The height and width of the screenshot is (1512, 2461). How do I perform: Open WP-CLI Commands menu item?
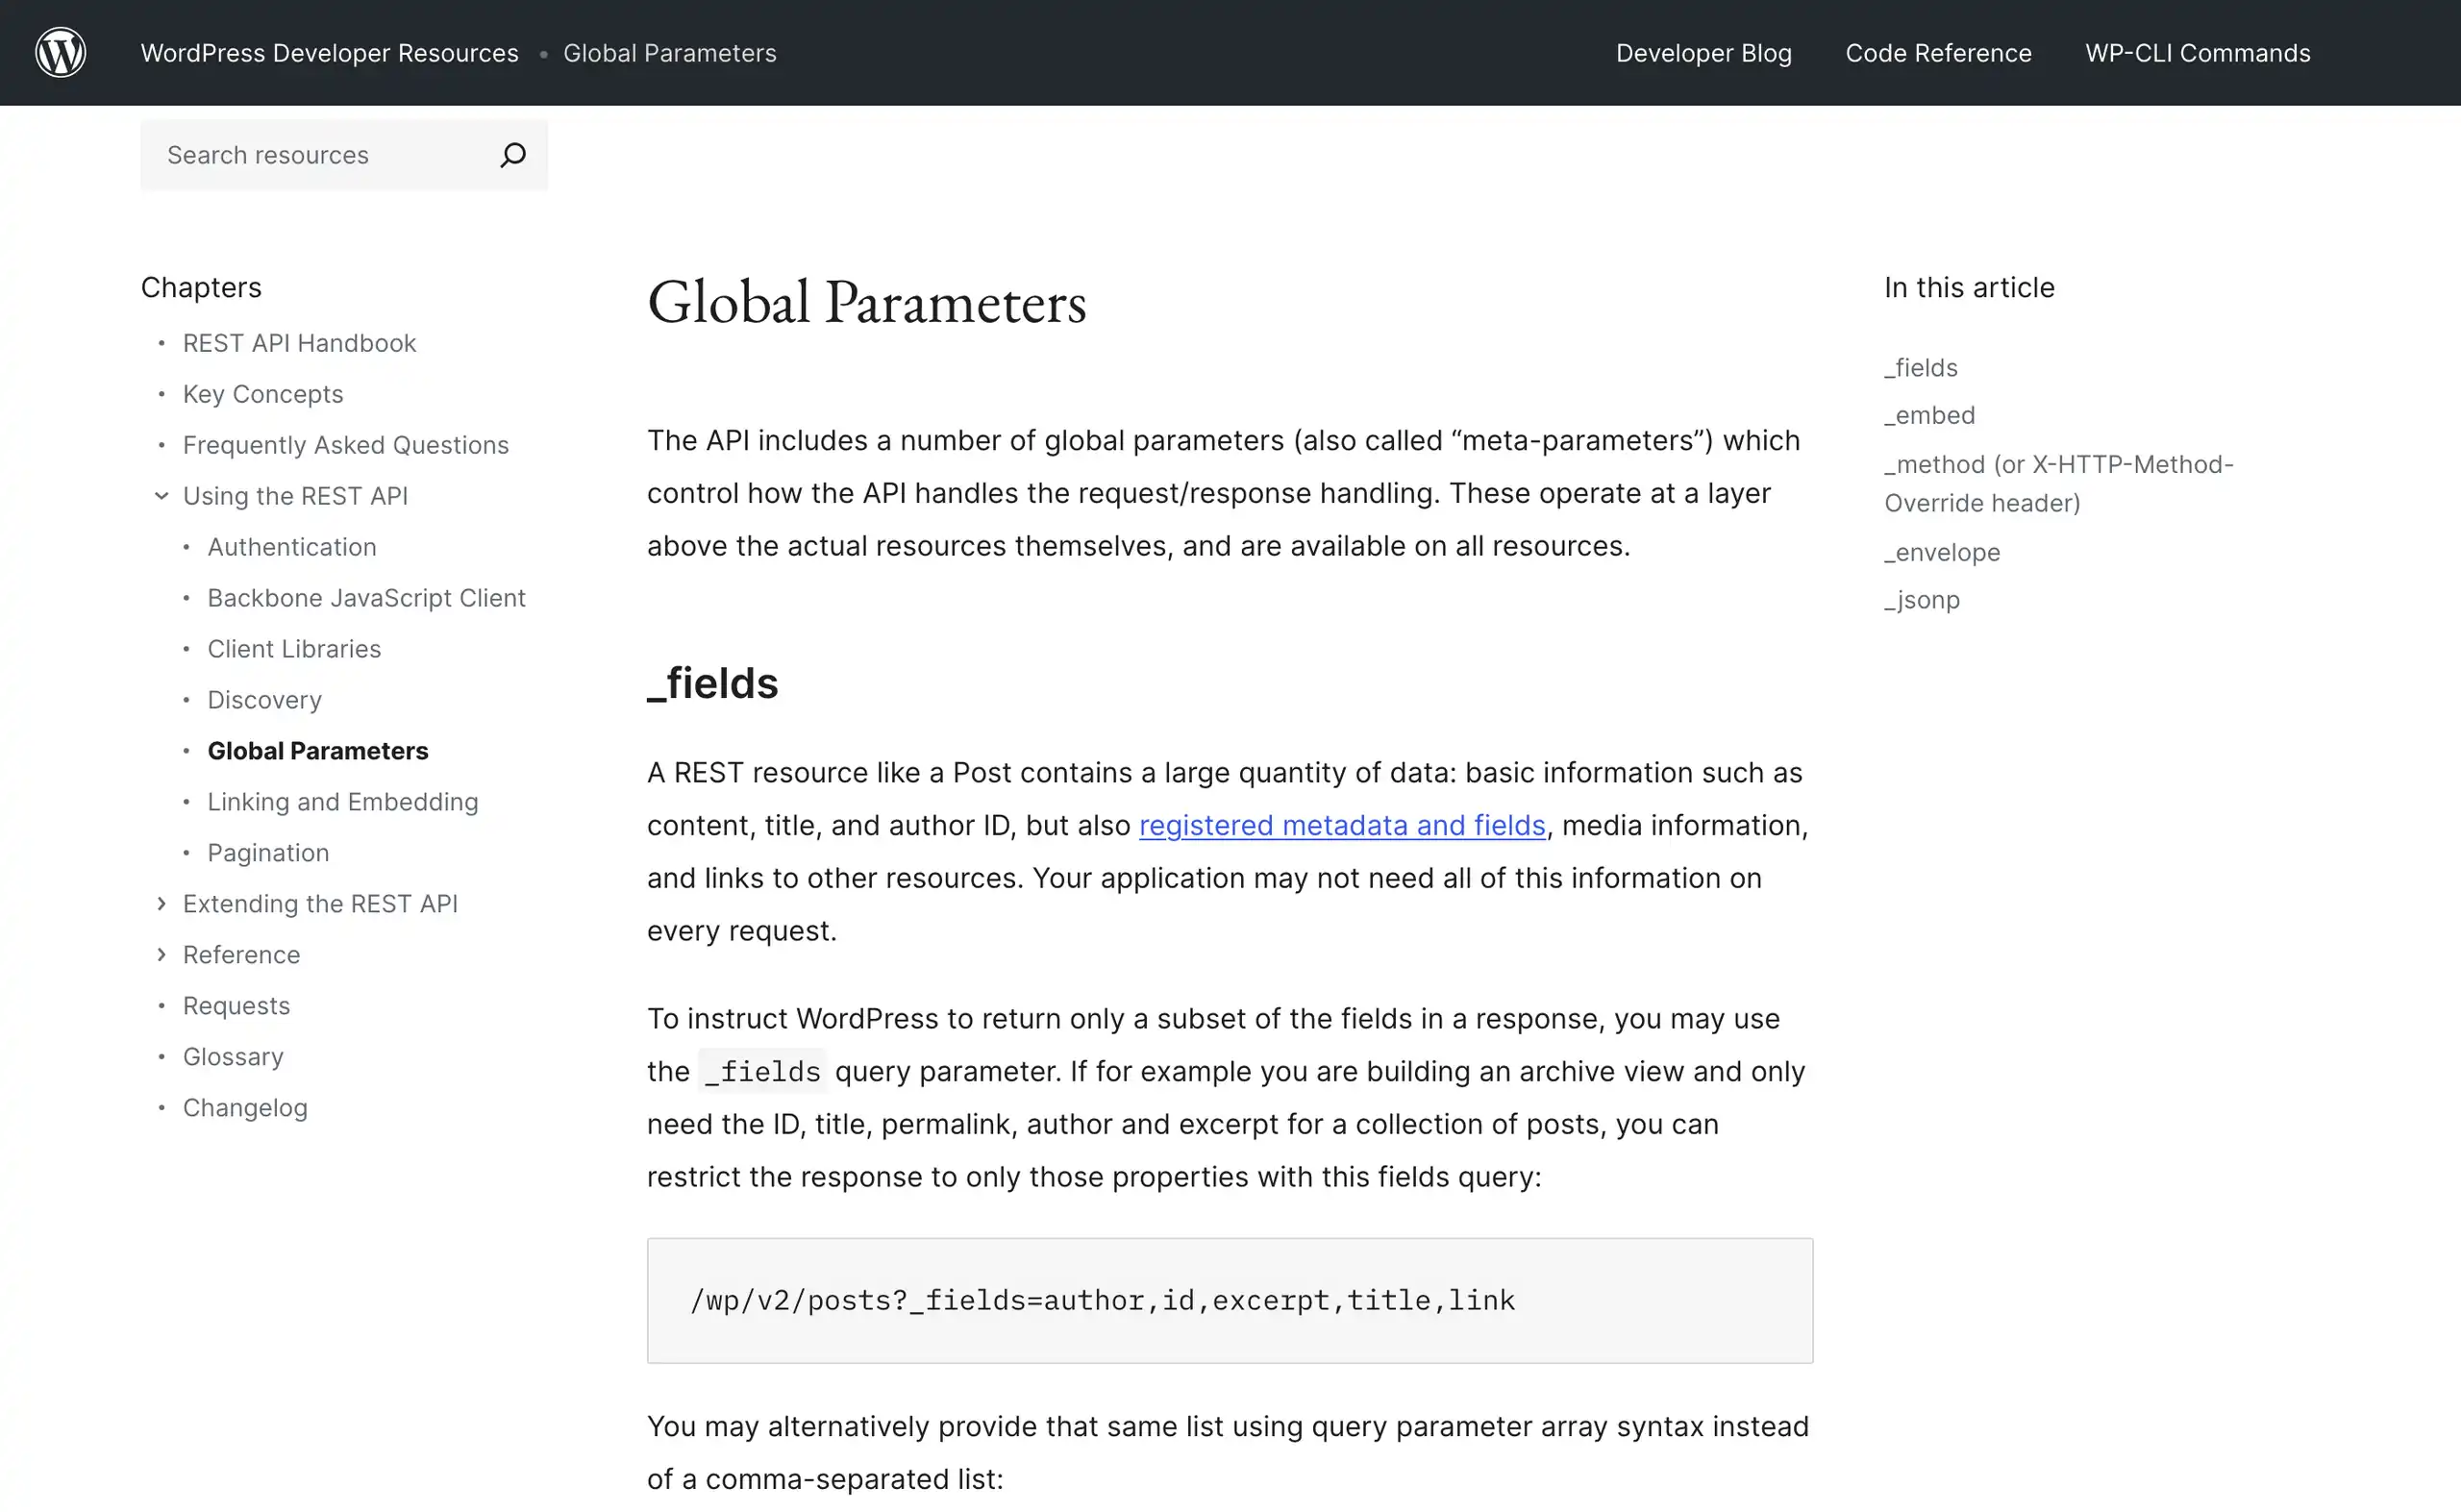click(2198, 53)
